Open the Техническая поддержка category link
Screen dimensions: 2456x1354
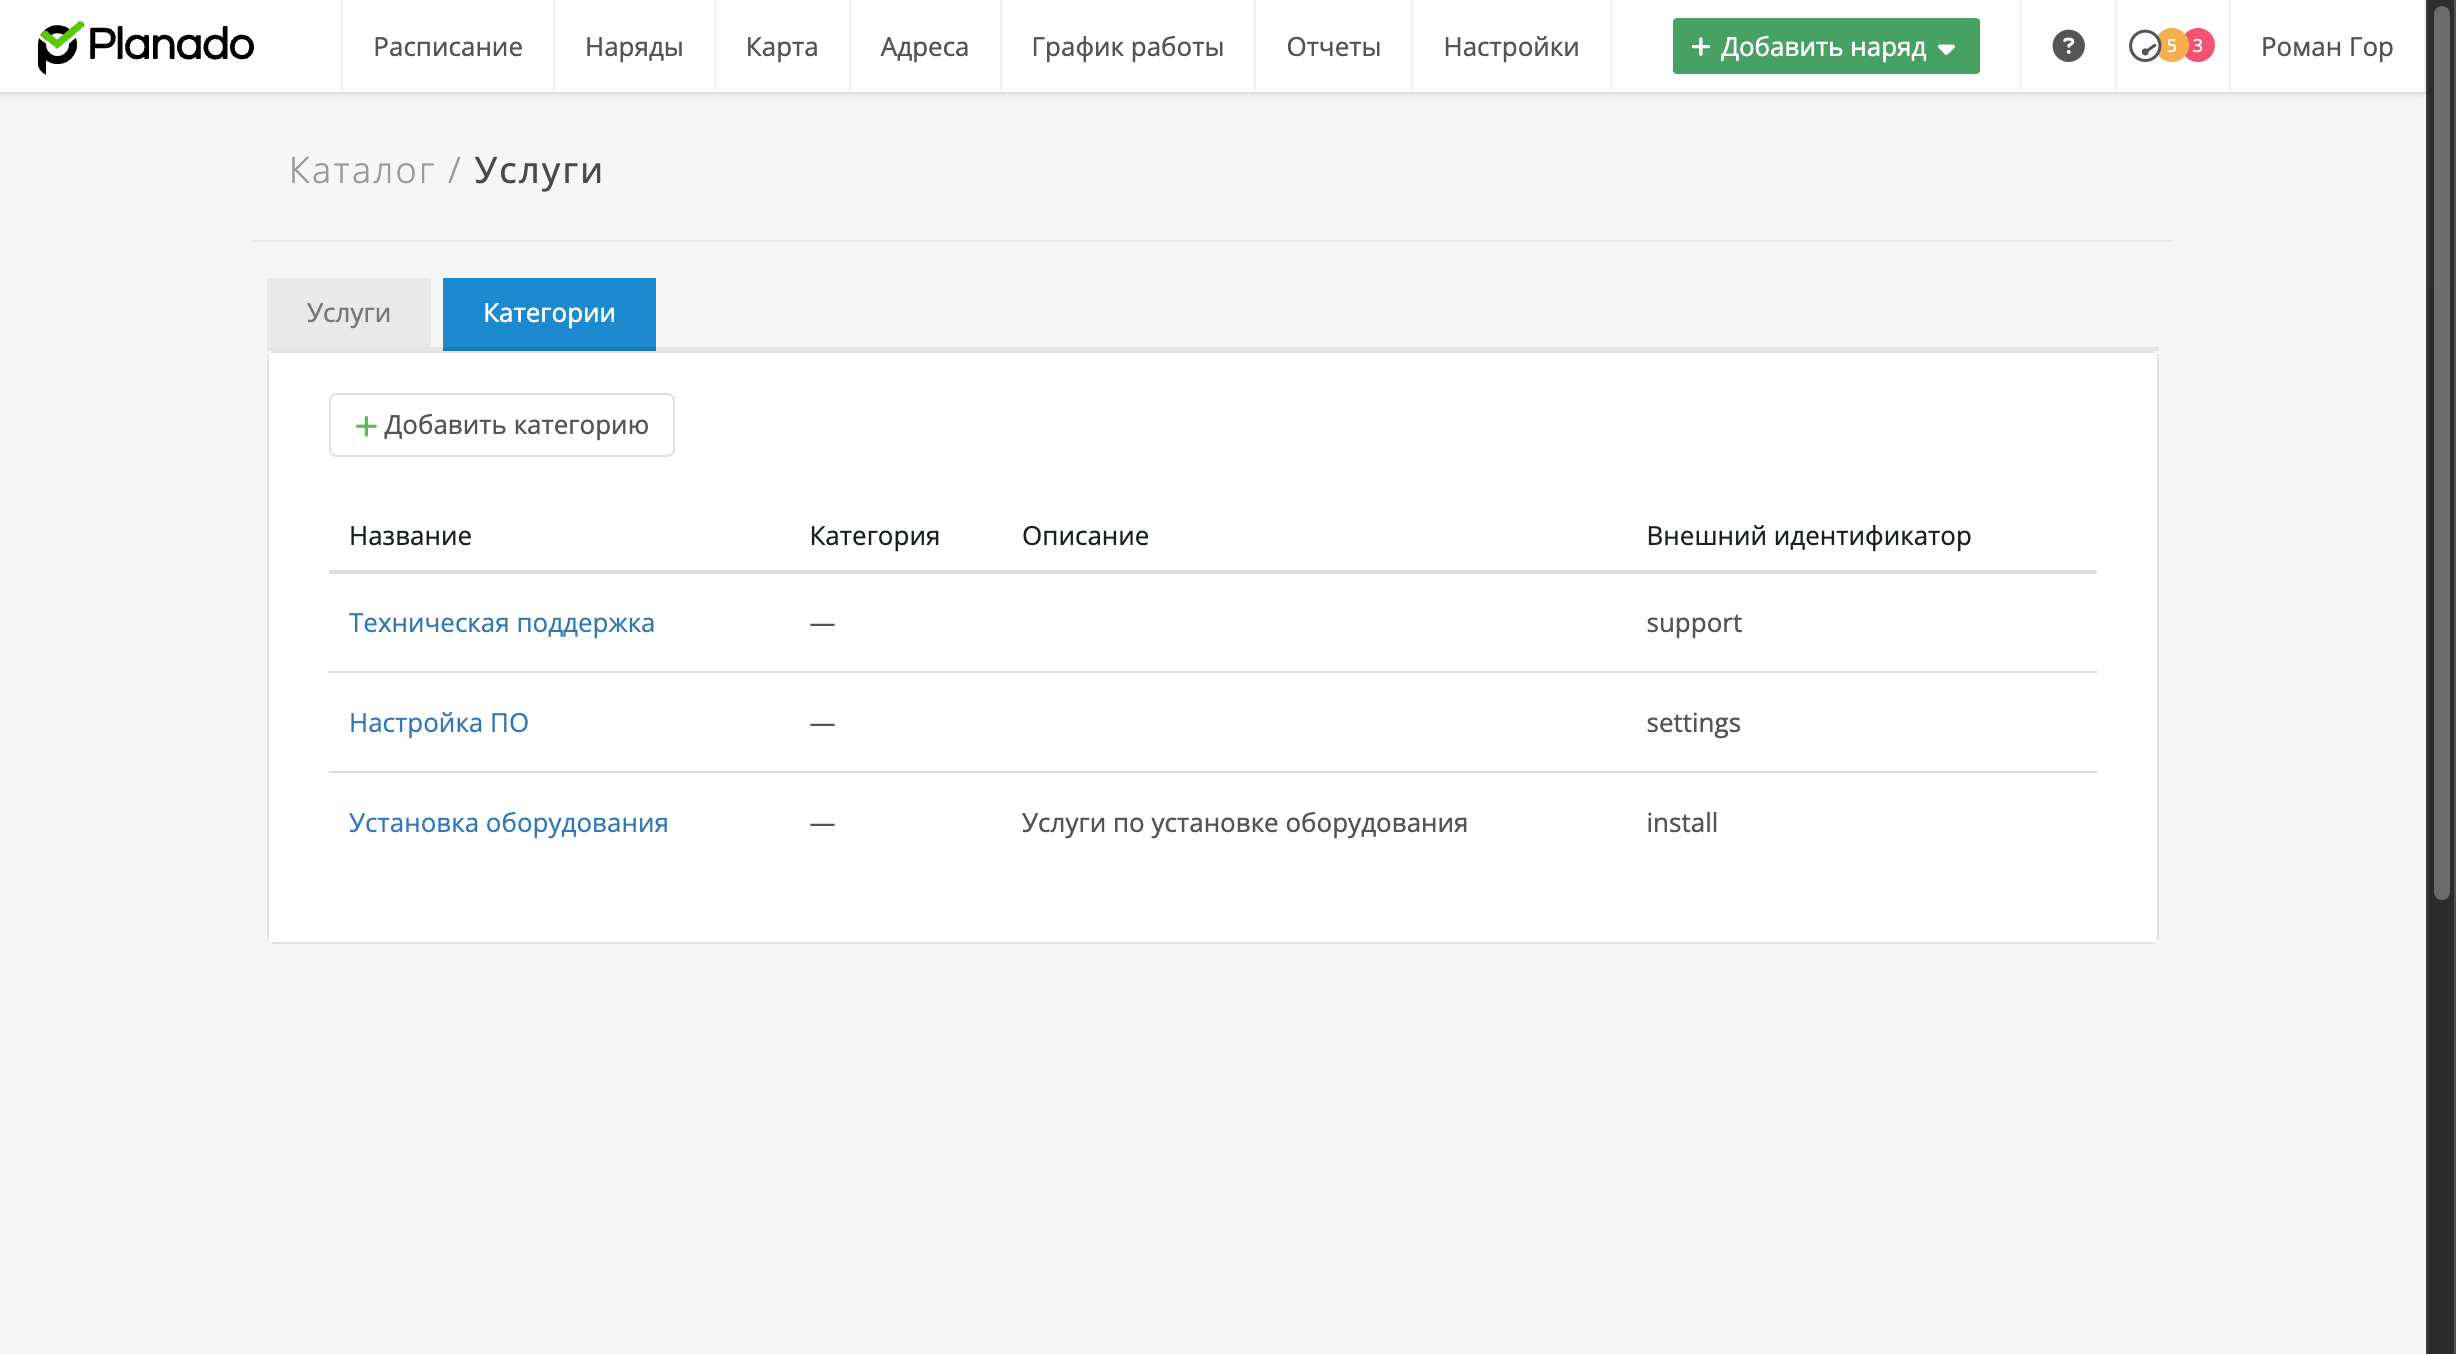coord(501,623)
